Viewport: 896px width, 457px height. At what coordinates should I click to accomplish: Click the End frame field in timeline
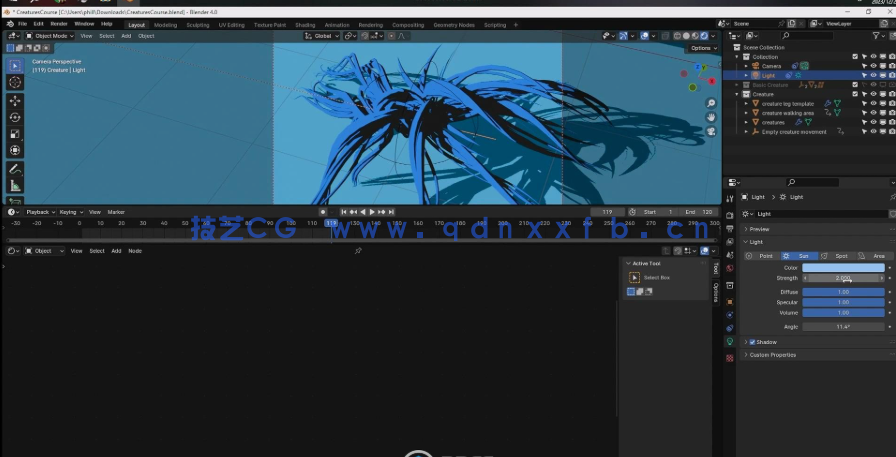[700, 212]
